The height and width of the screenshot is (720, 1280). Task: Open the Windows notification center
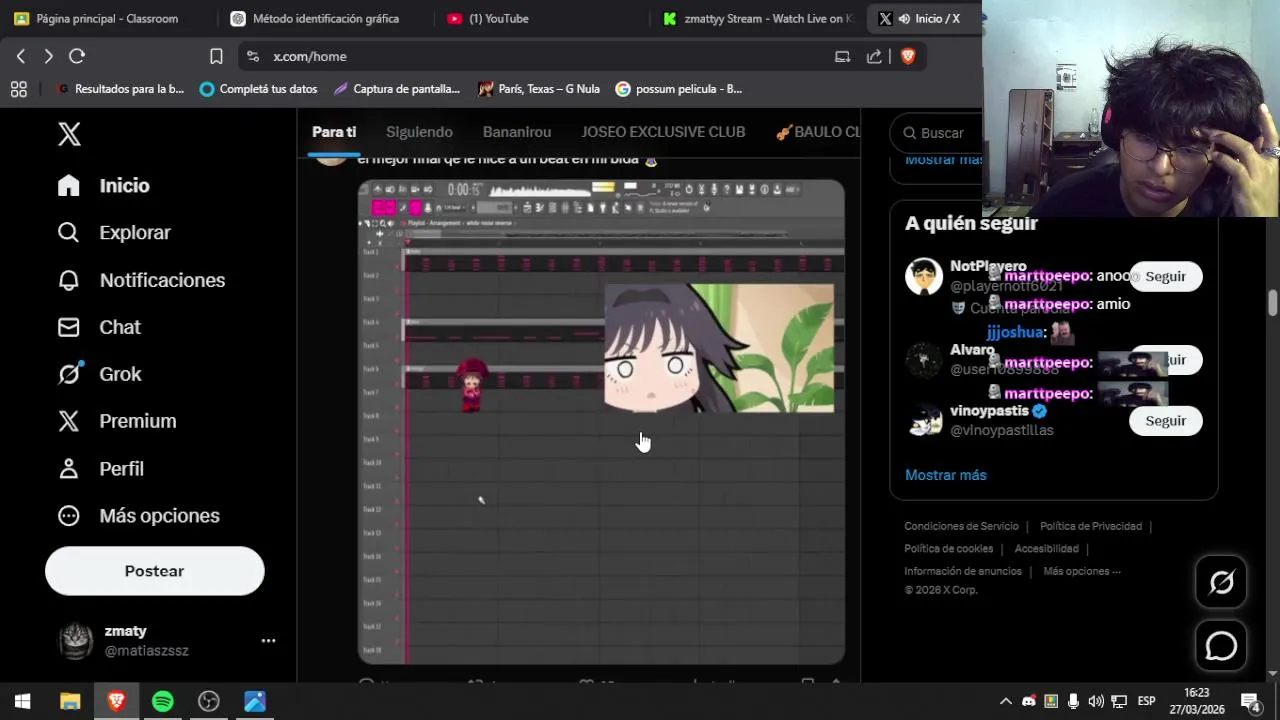[1250, 701]
